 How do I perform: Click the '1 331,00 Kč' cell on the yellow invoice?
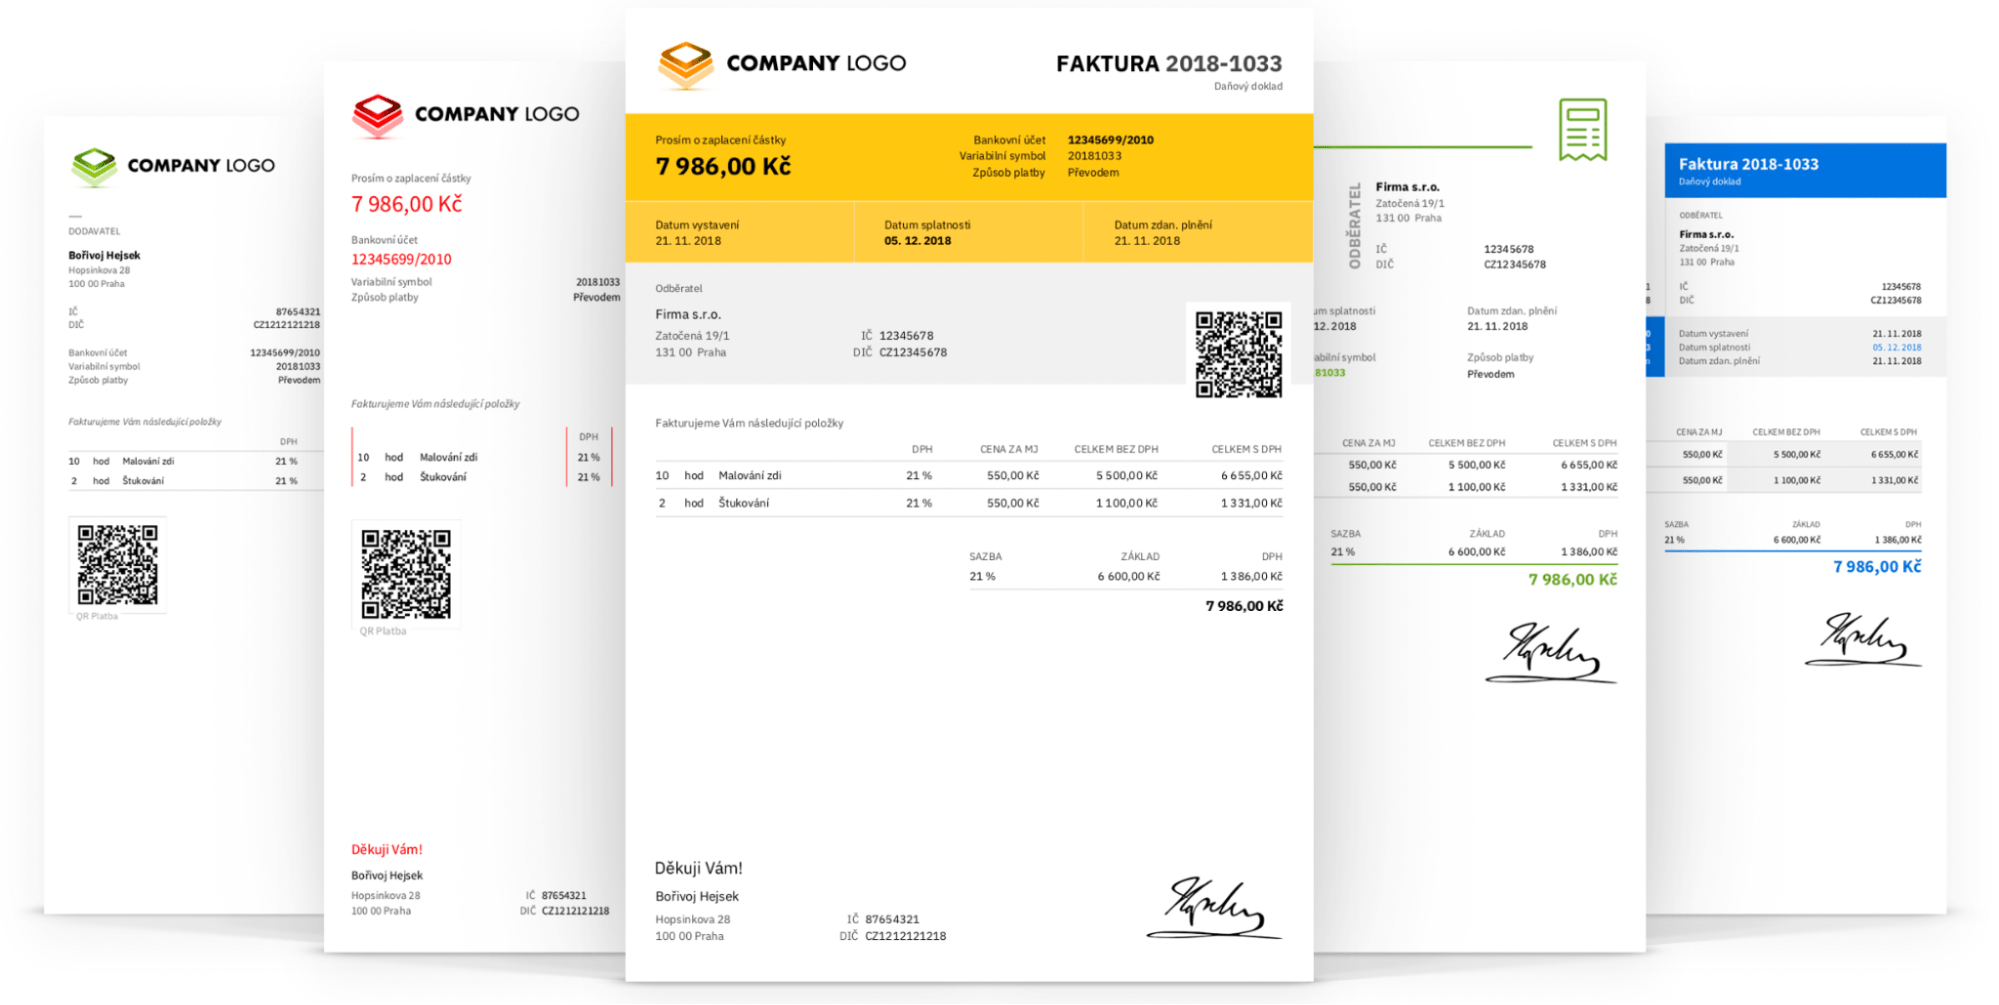point(1251,503)
